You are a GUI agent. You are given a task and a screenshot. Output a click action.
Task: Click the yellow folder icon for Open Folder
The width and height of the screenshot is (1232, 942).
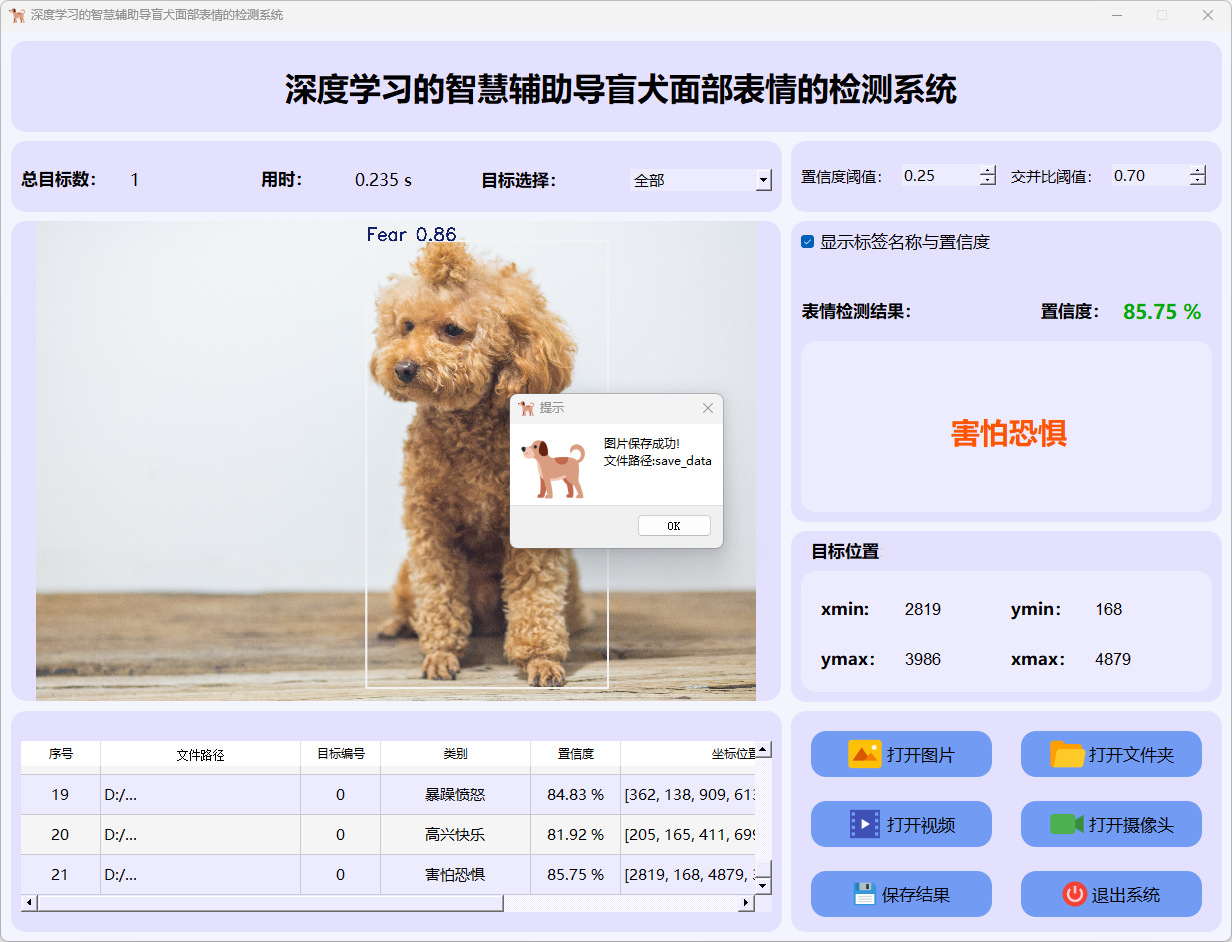click(1067, 754)
